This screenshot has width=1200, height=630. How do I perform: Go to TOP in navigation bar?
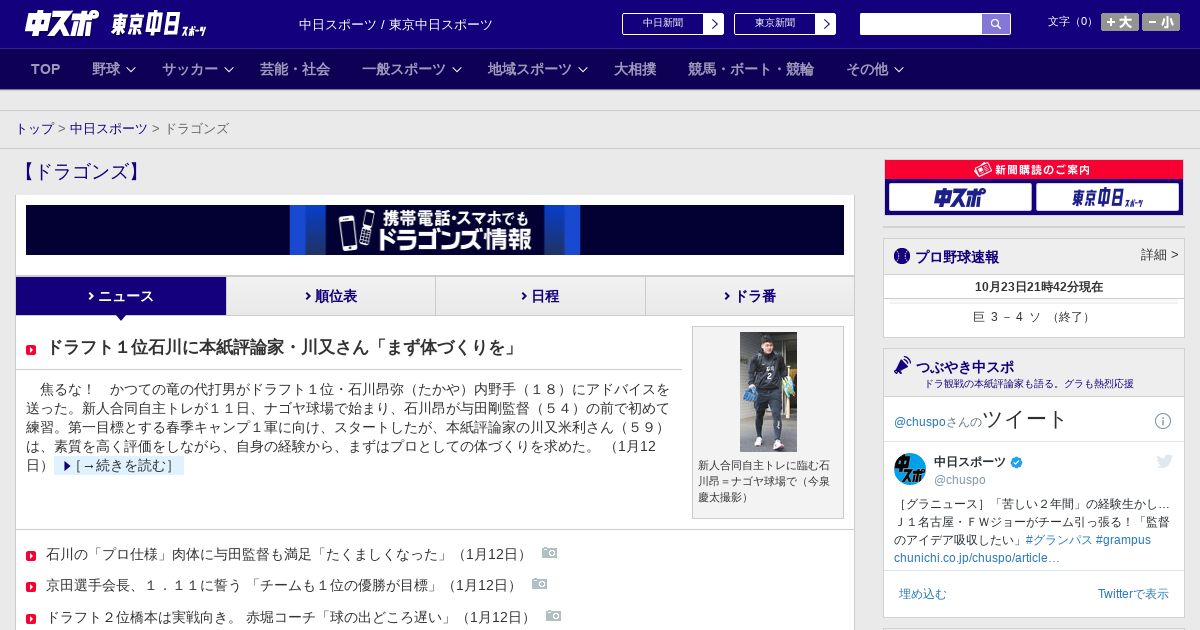click(46, 69)
